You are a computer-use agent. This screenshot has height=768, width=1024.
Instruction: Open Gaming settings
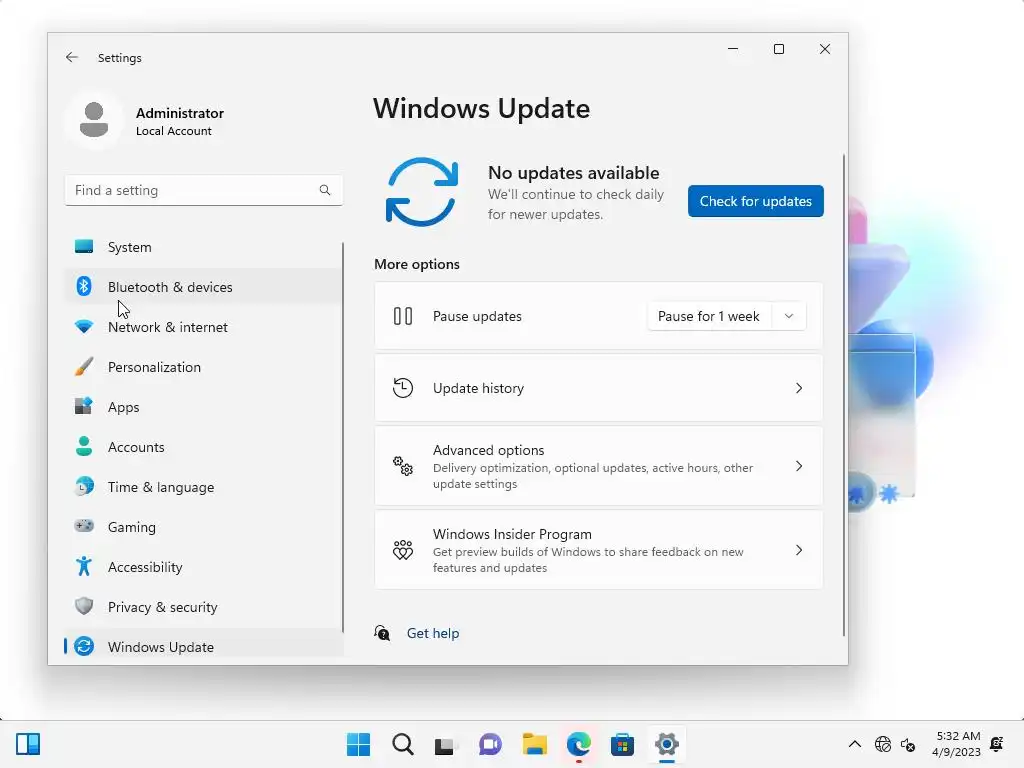click(x=203, y=526)
